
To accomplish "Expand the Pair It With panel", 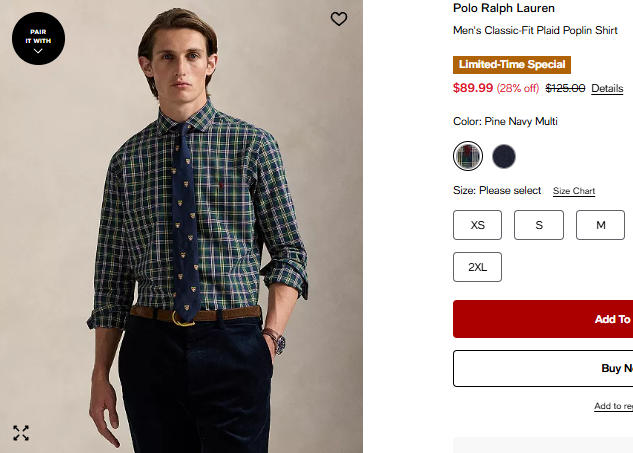I will tap(38, 39).
